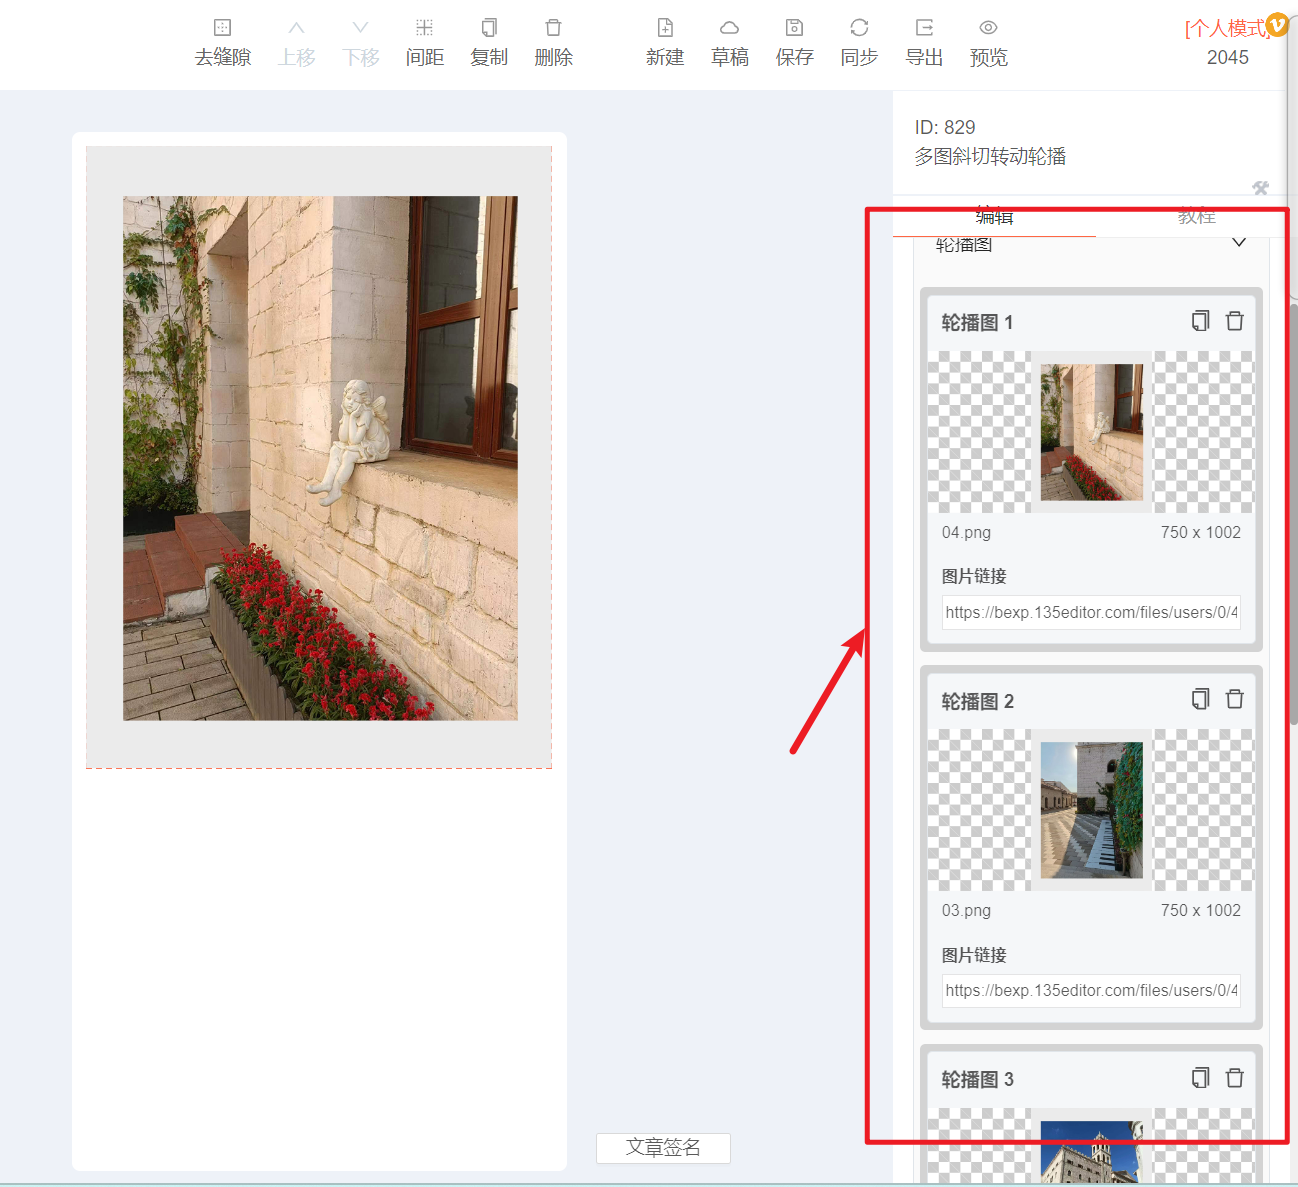The image size is (1298, 1187).
Task: Move element up with 上移
Action: pyautogui.click(x=296, y=28)
